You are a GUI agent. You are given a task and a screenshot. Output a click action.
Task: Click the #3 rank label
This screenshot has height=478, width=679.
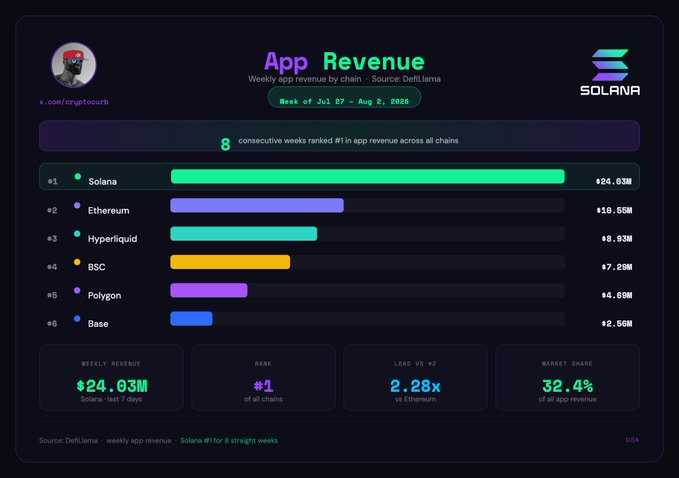pyautogui.click(x=52, y=239)
